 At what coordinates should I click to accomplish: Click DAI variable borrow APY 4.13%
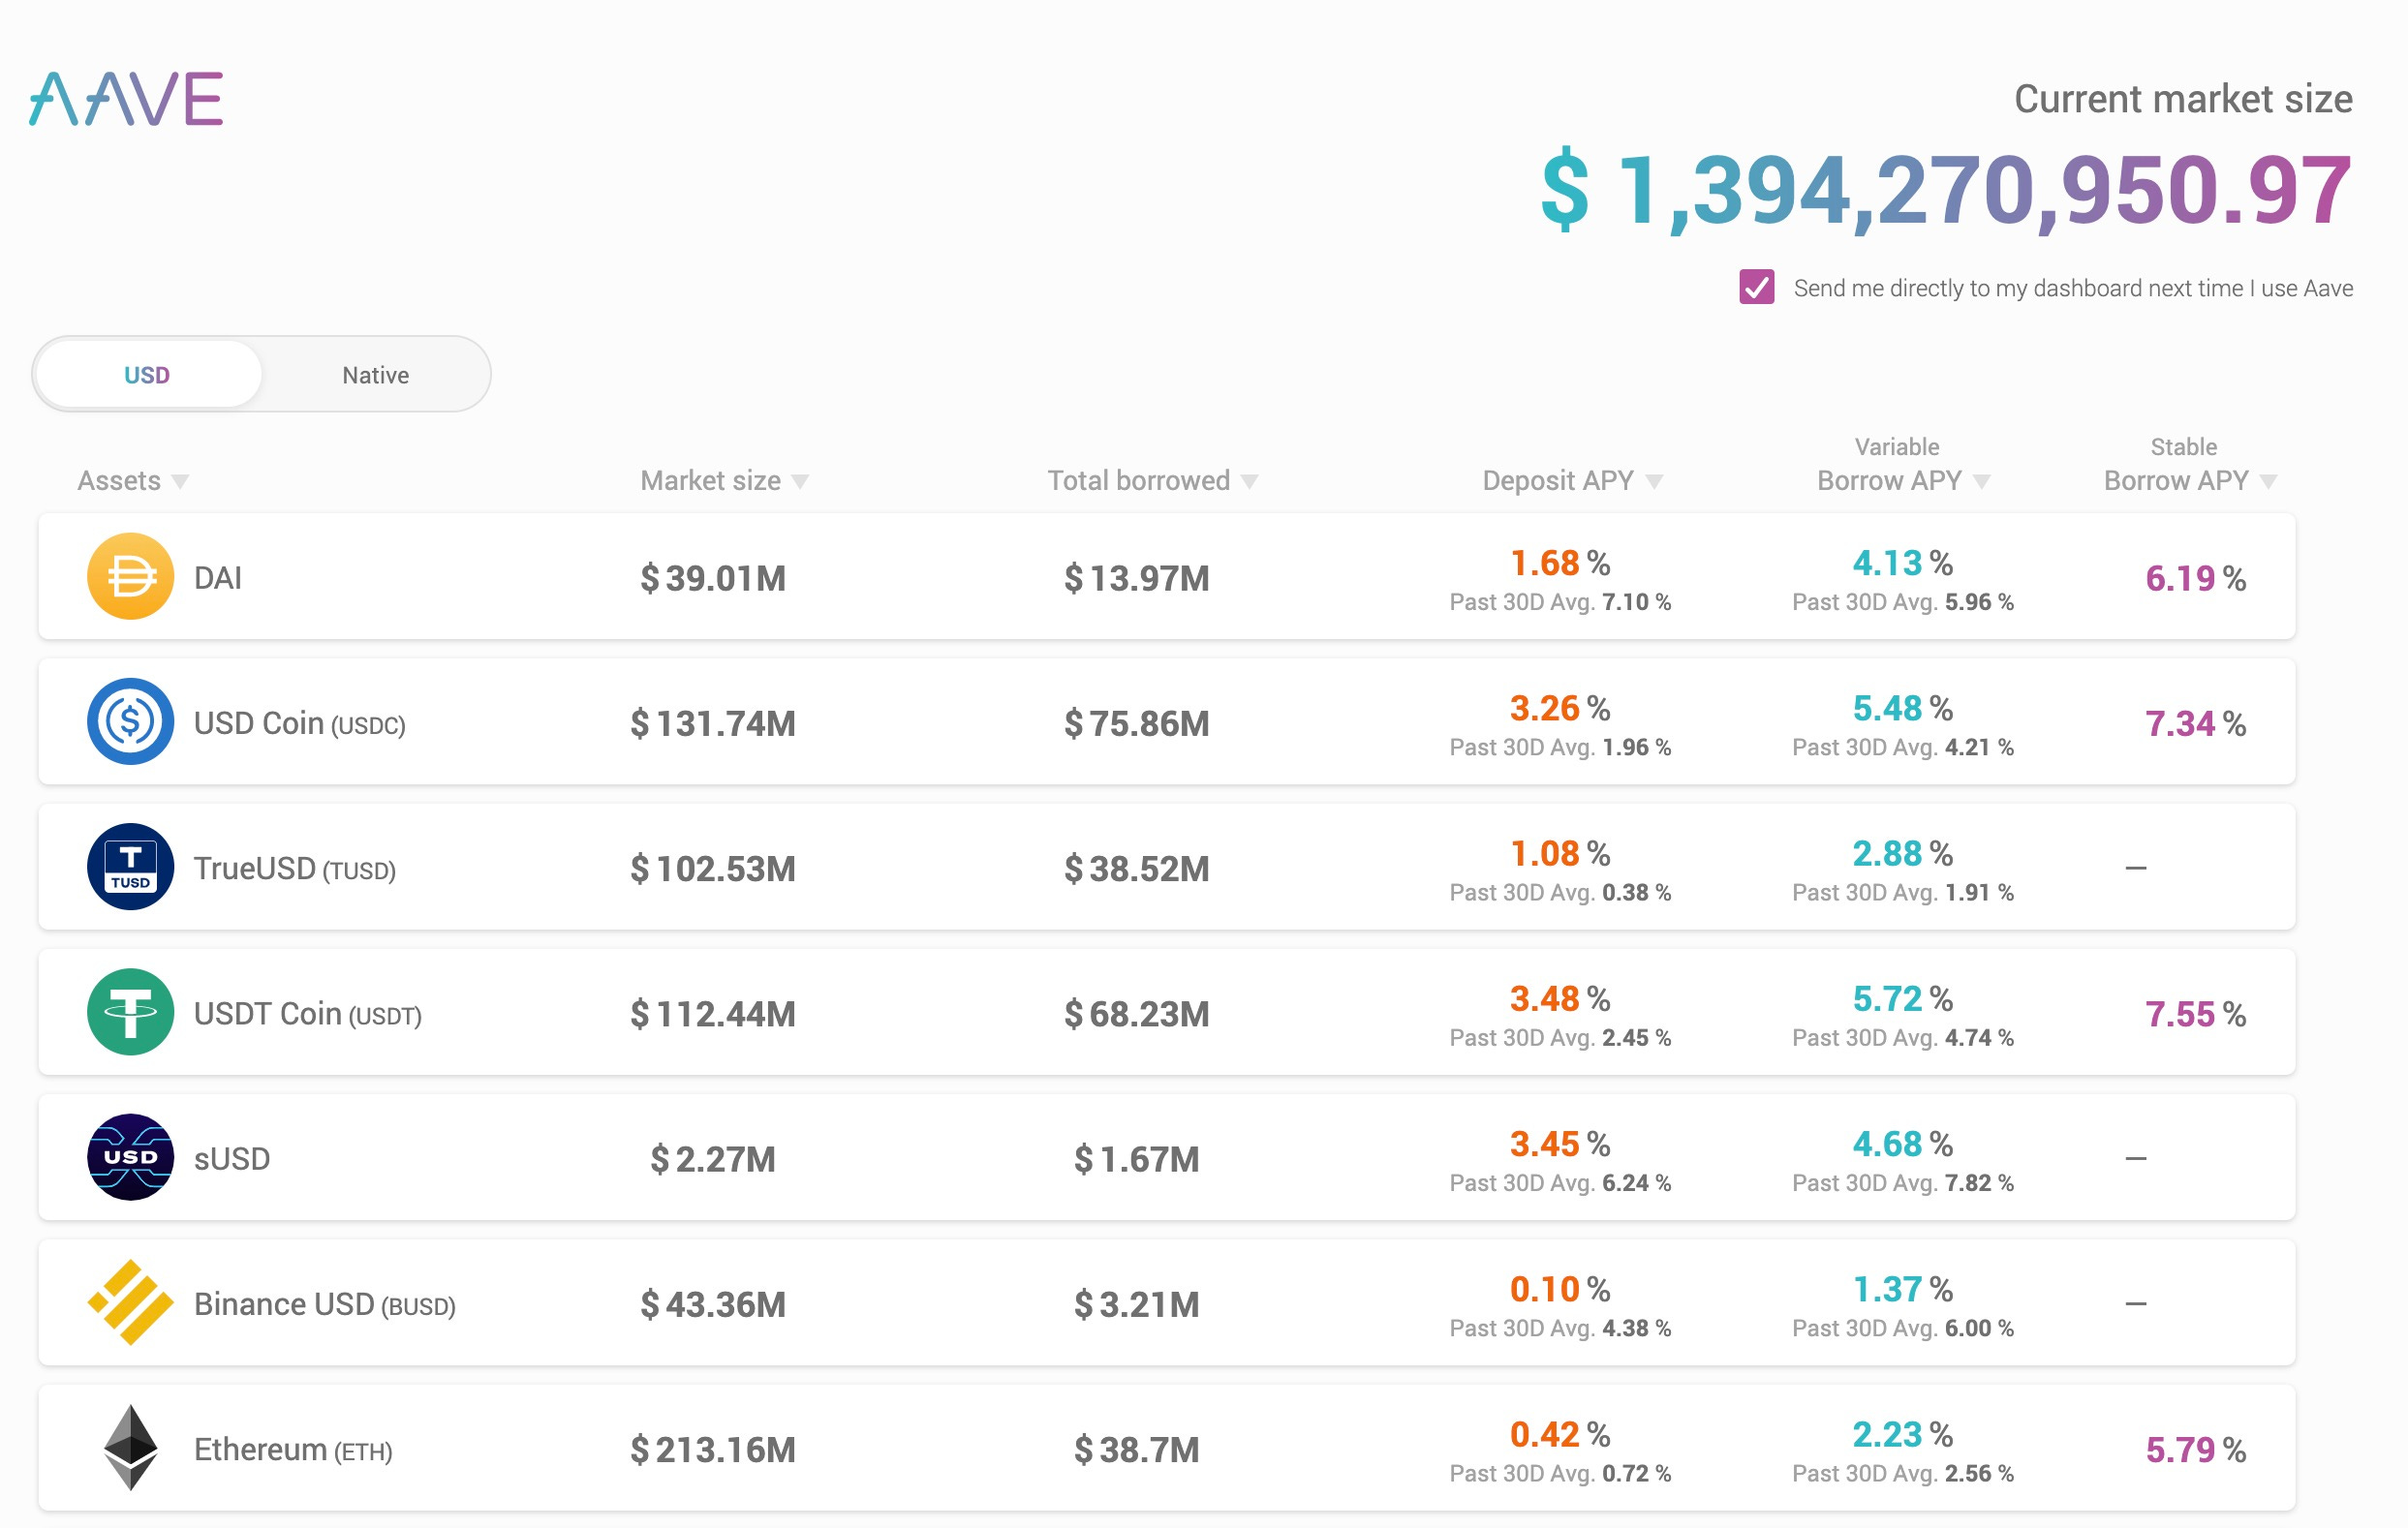click(x=1903, y=563)
